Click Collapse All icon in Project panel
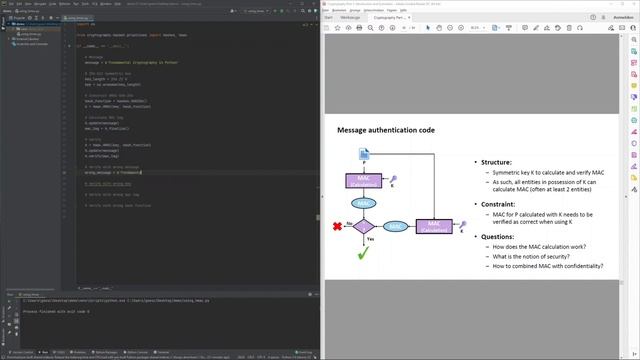Image resolution: width=640 pixels, height=360 pixels. [42, 18]
